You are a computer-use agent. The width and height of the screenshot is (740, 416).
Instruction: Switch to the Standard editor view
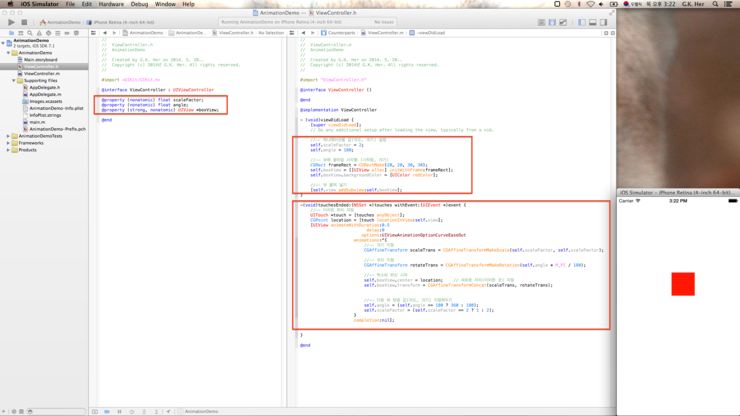[541, 22]
